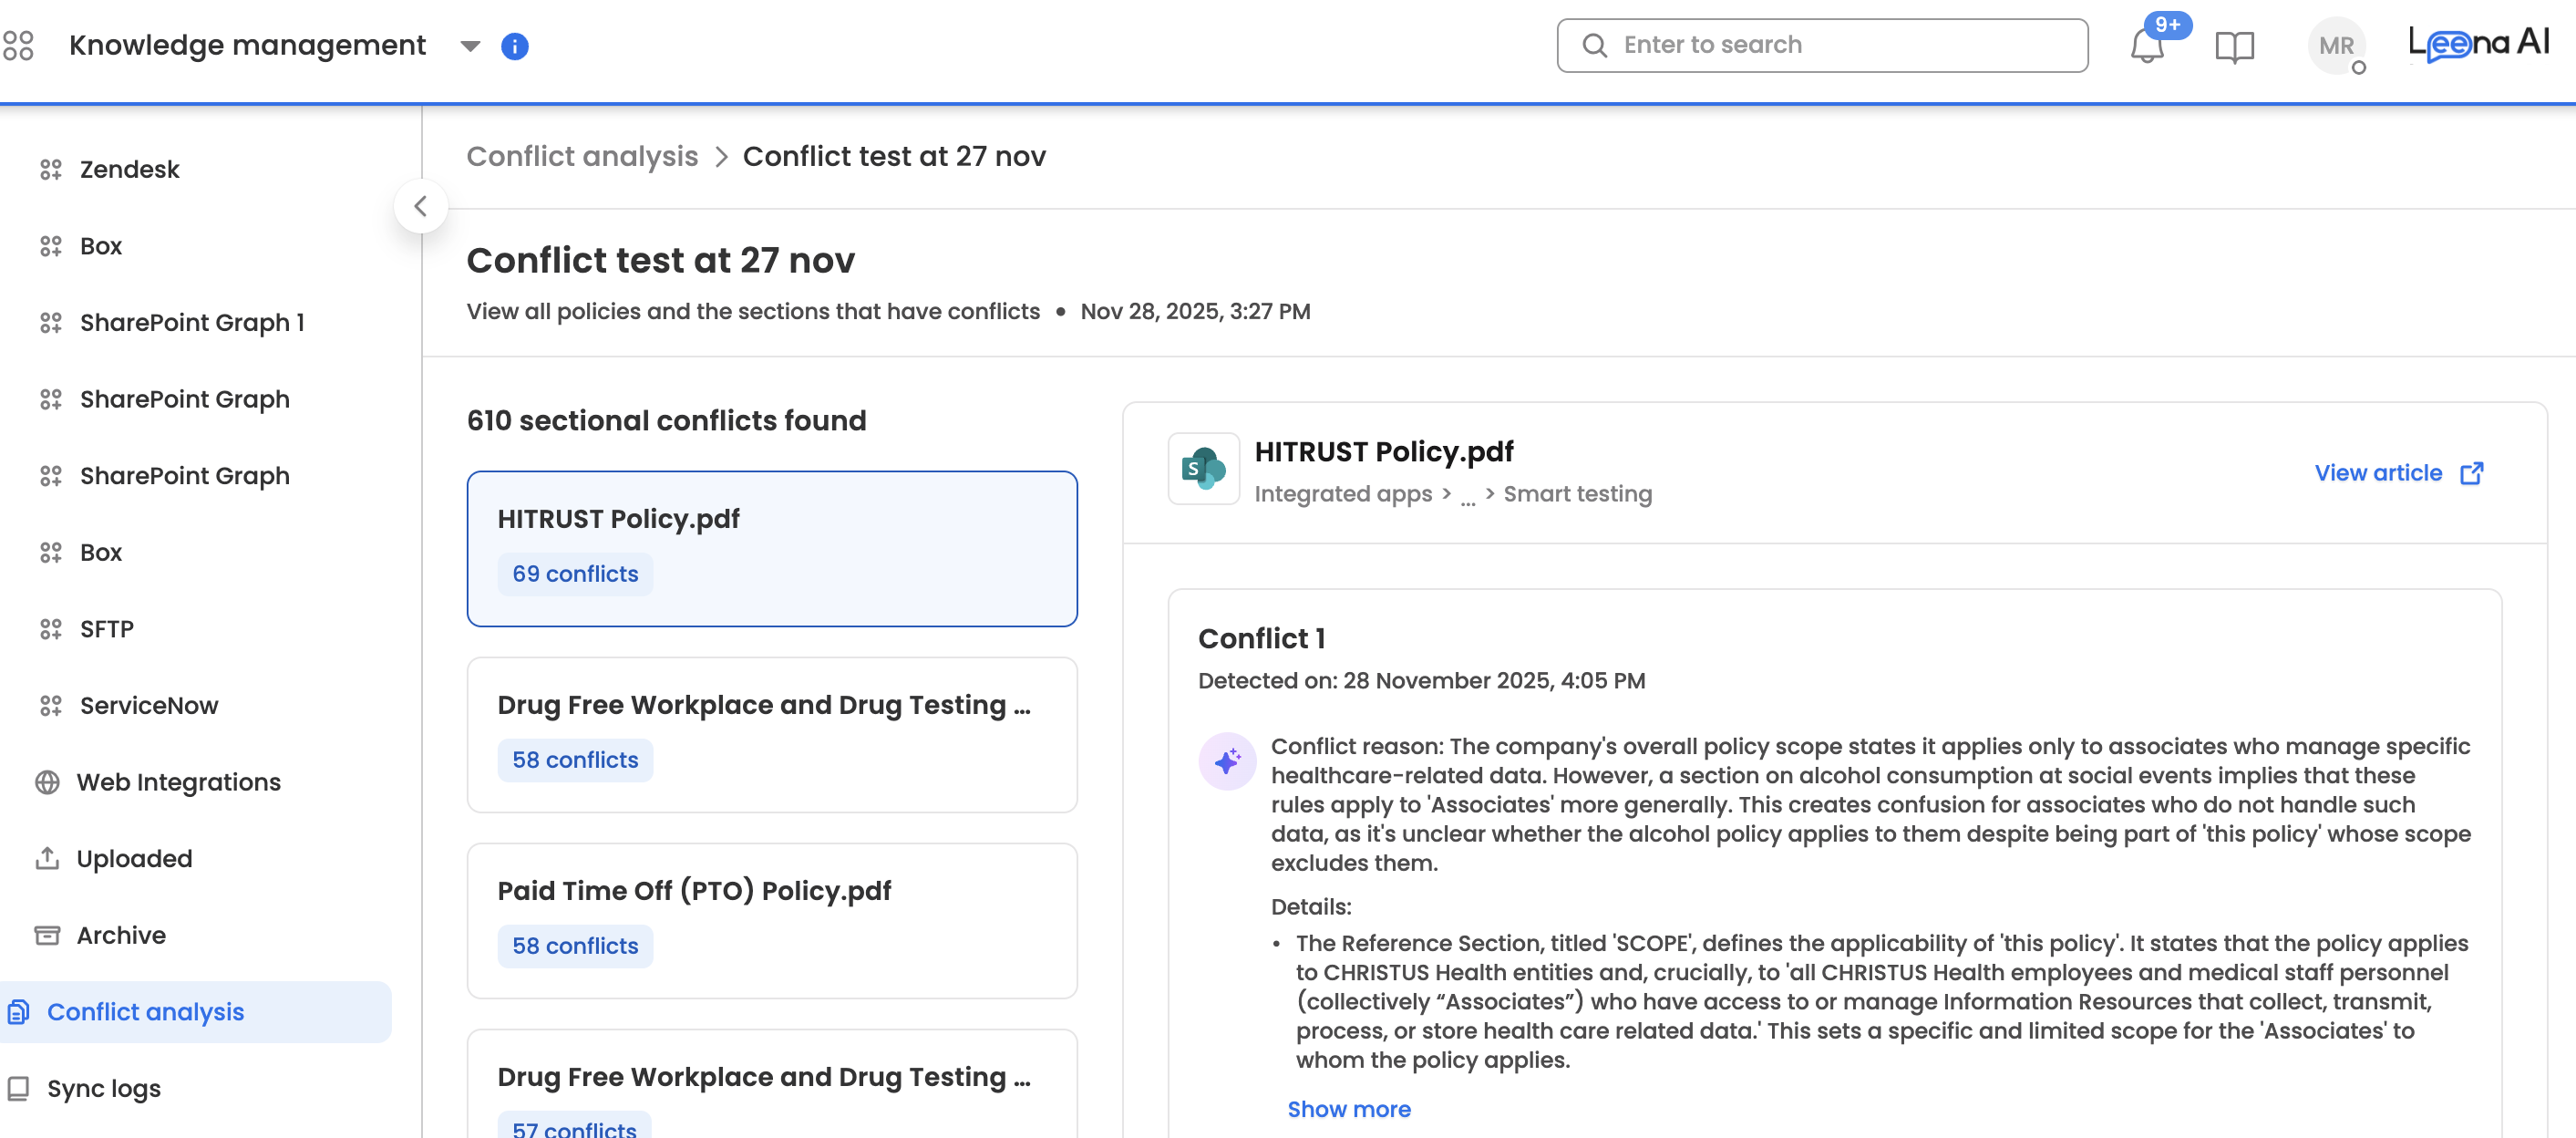Select Web Integrations in sidebar
Image resolution: width=2576 pixels, height=1138 pixels.
click(178, 782)
